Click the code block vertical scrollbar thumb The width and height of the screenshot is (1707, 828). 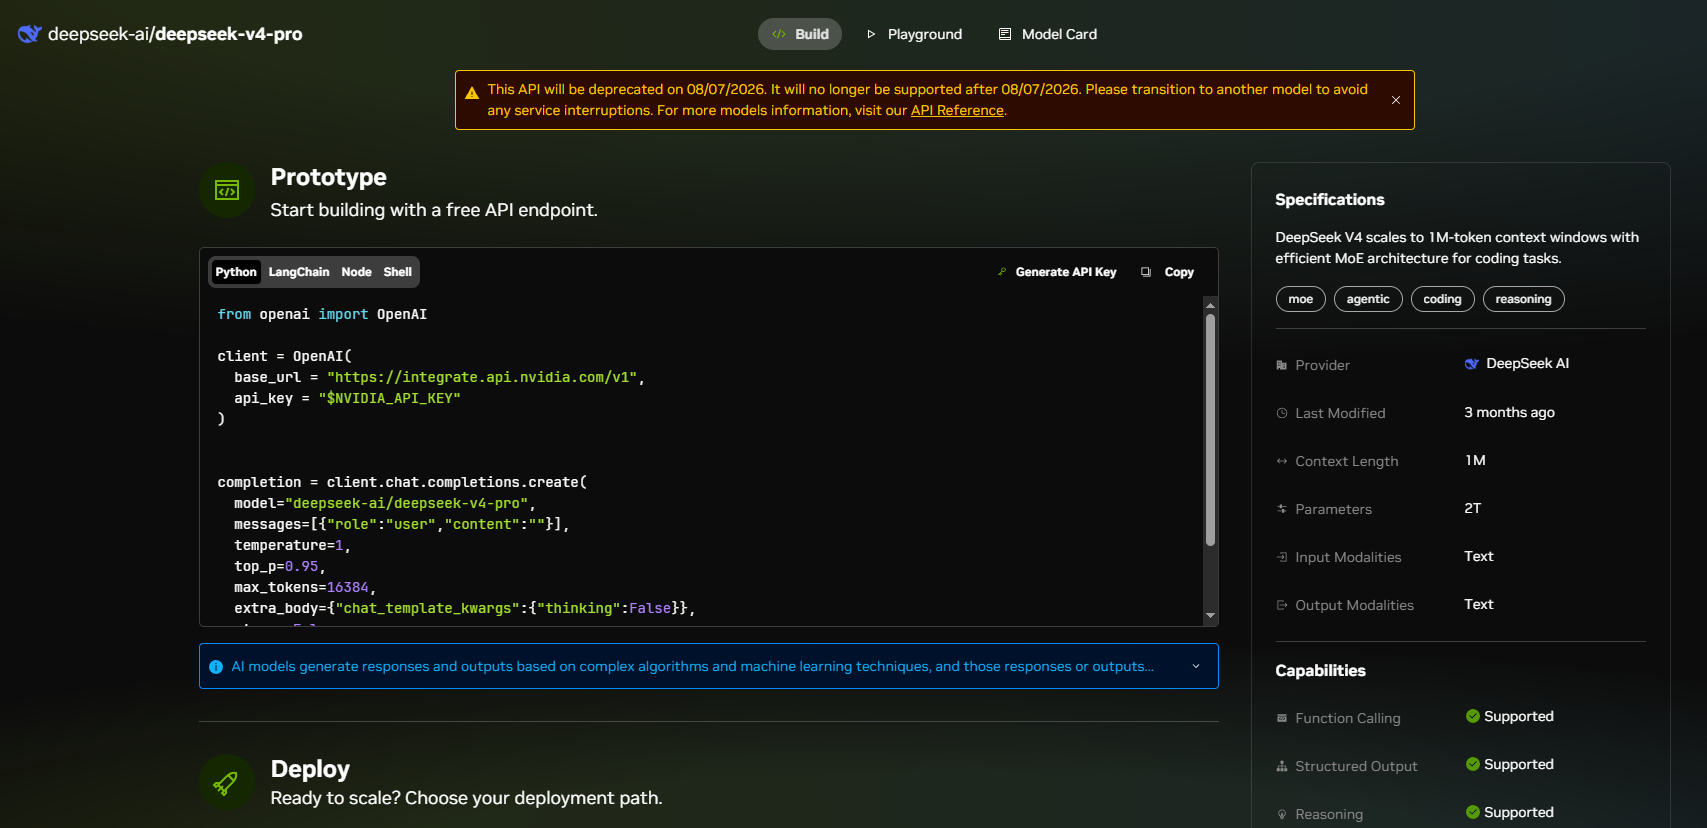pyautogui.click(x=1210, y=430)
